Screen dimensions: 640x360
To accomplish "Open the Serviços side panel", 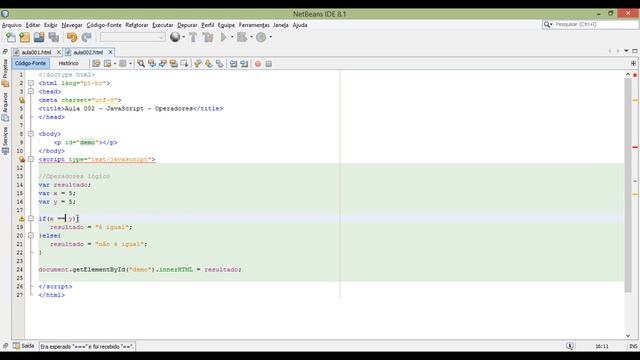I will pyautogui.click(x=5, y=140).
